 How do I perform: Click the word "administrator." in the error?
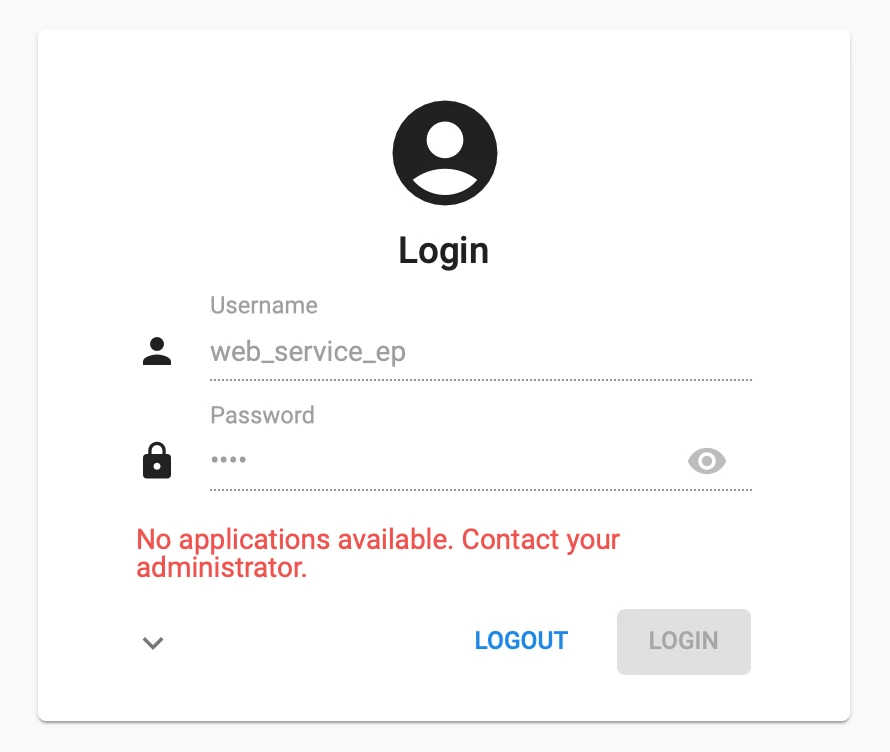tap(222, 569)
